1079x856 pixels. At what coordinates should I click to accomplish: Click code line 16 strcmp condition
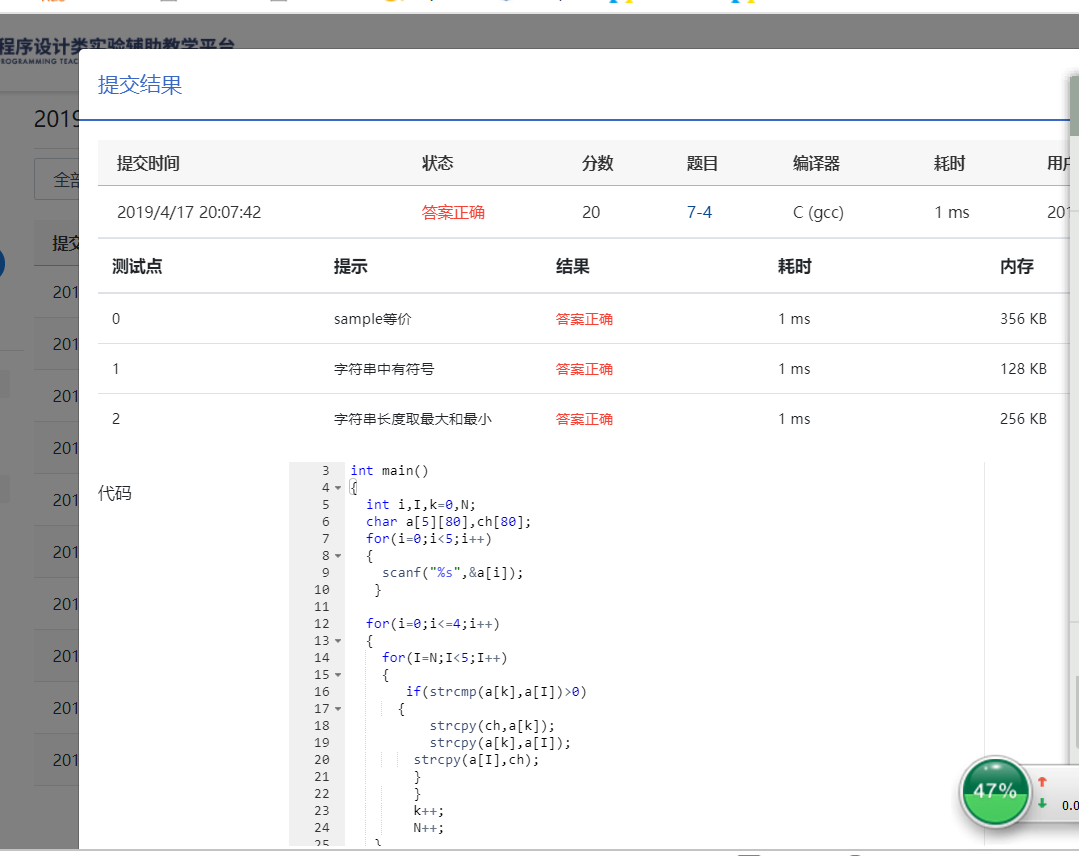point(495,692)
